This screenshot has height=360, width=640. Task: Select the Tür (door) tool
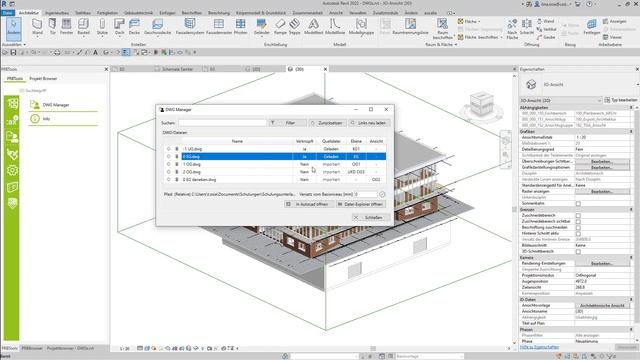(53, 27)
